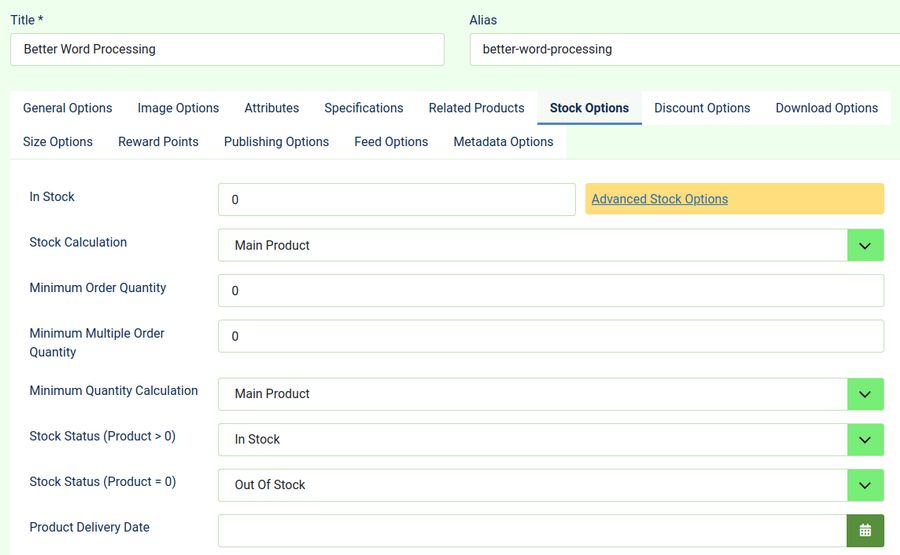Click the Advanced Stock Options link
The width and height of the screenshot is (900, 555).
coord(659,199)
